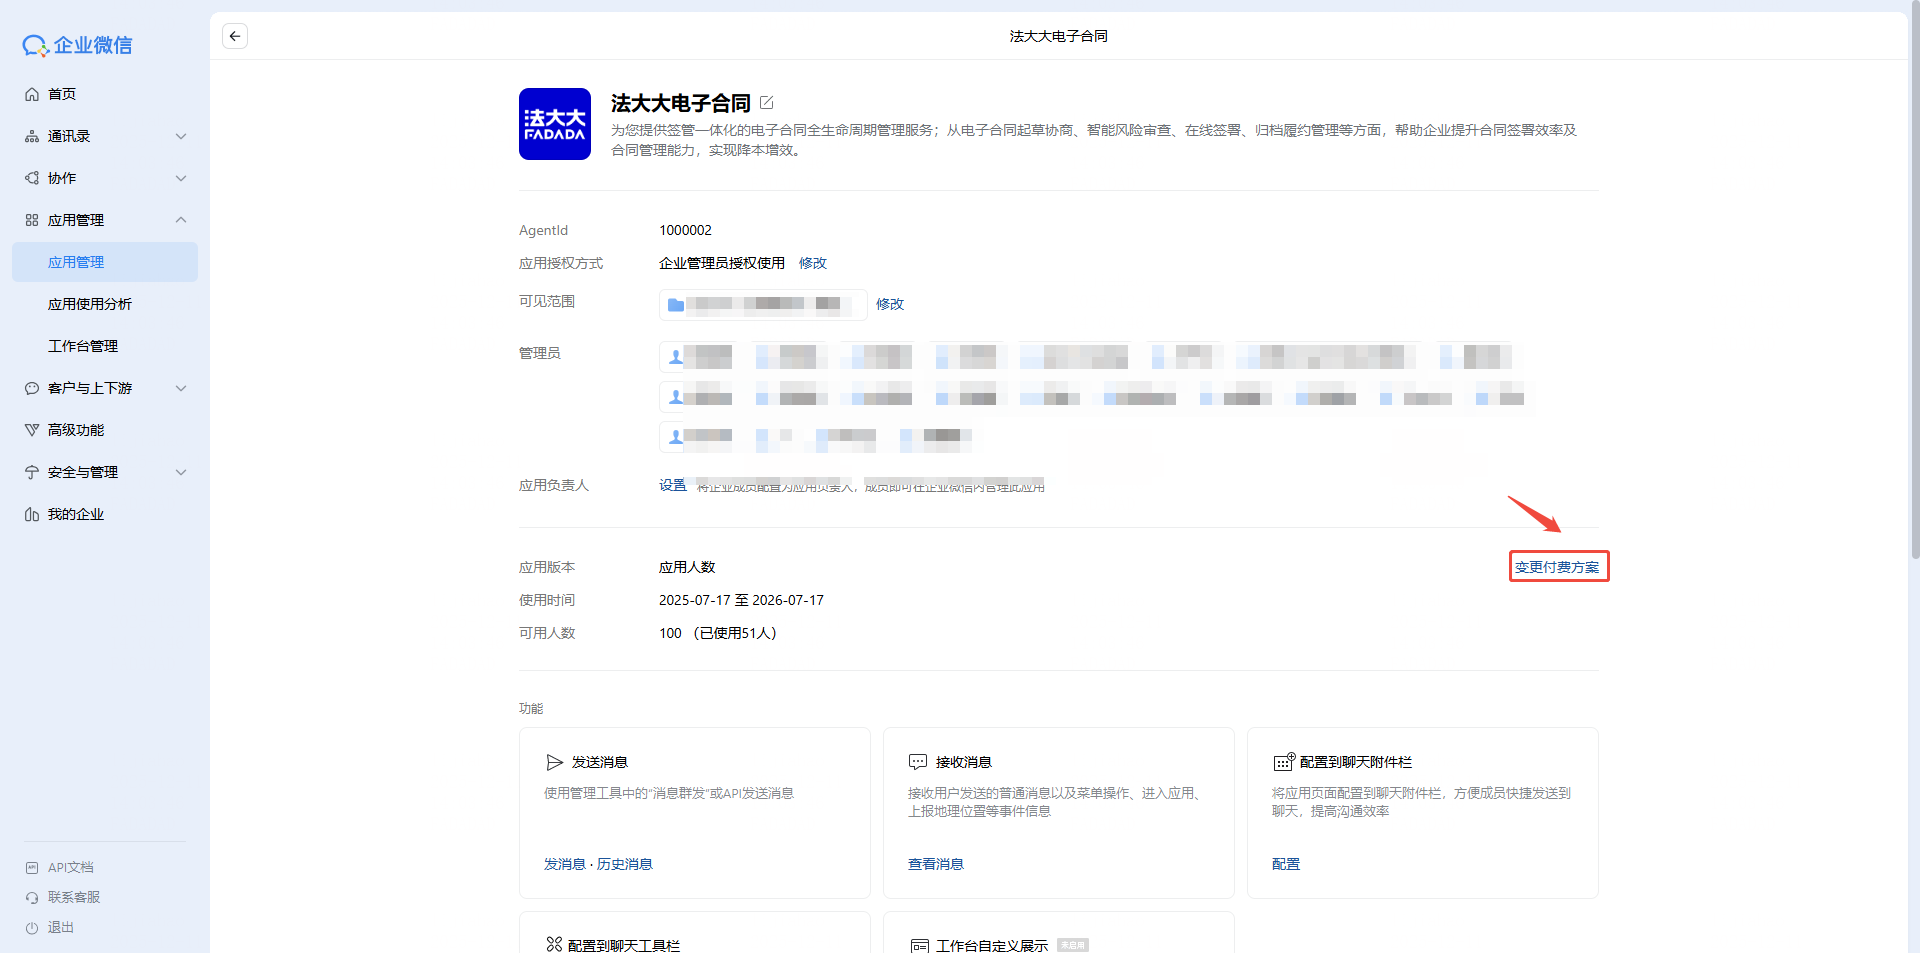Expand the 通讯录 menu chevron

[181, 136]
